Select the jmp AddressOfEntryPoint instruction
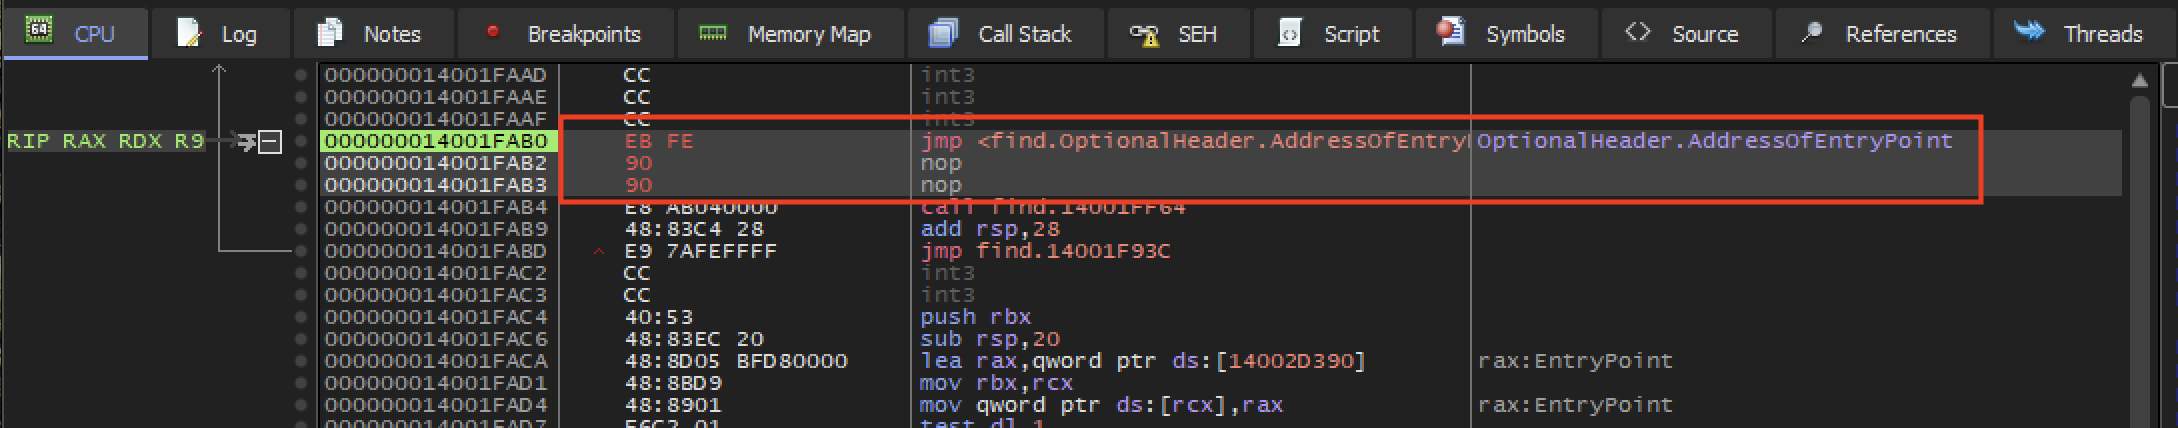Image resolution: width=2178 pixels, height=428 pixels. coord(1193,141)
